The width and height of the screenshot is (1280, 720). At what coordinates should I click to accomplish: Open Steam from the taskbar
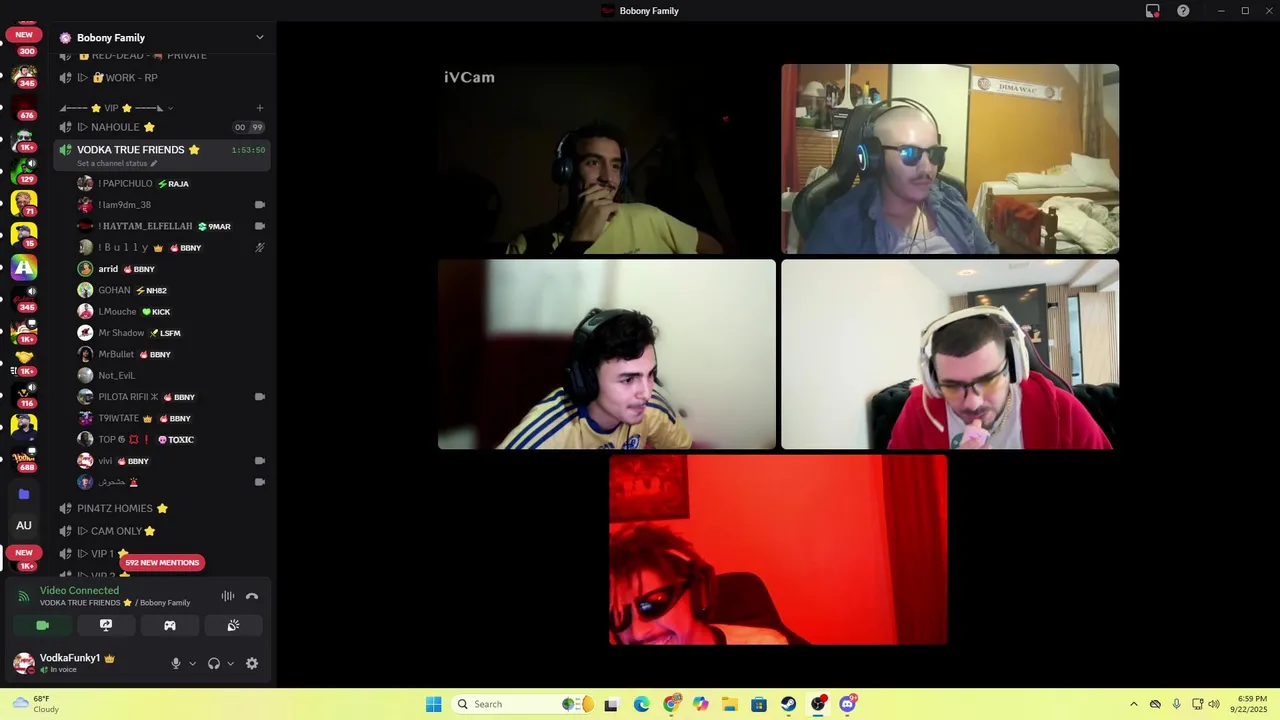pos(788,704)
